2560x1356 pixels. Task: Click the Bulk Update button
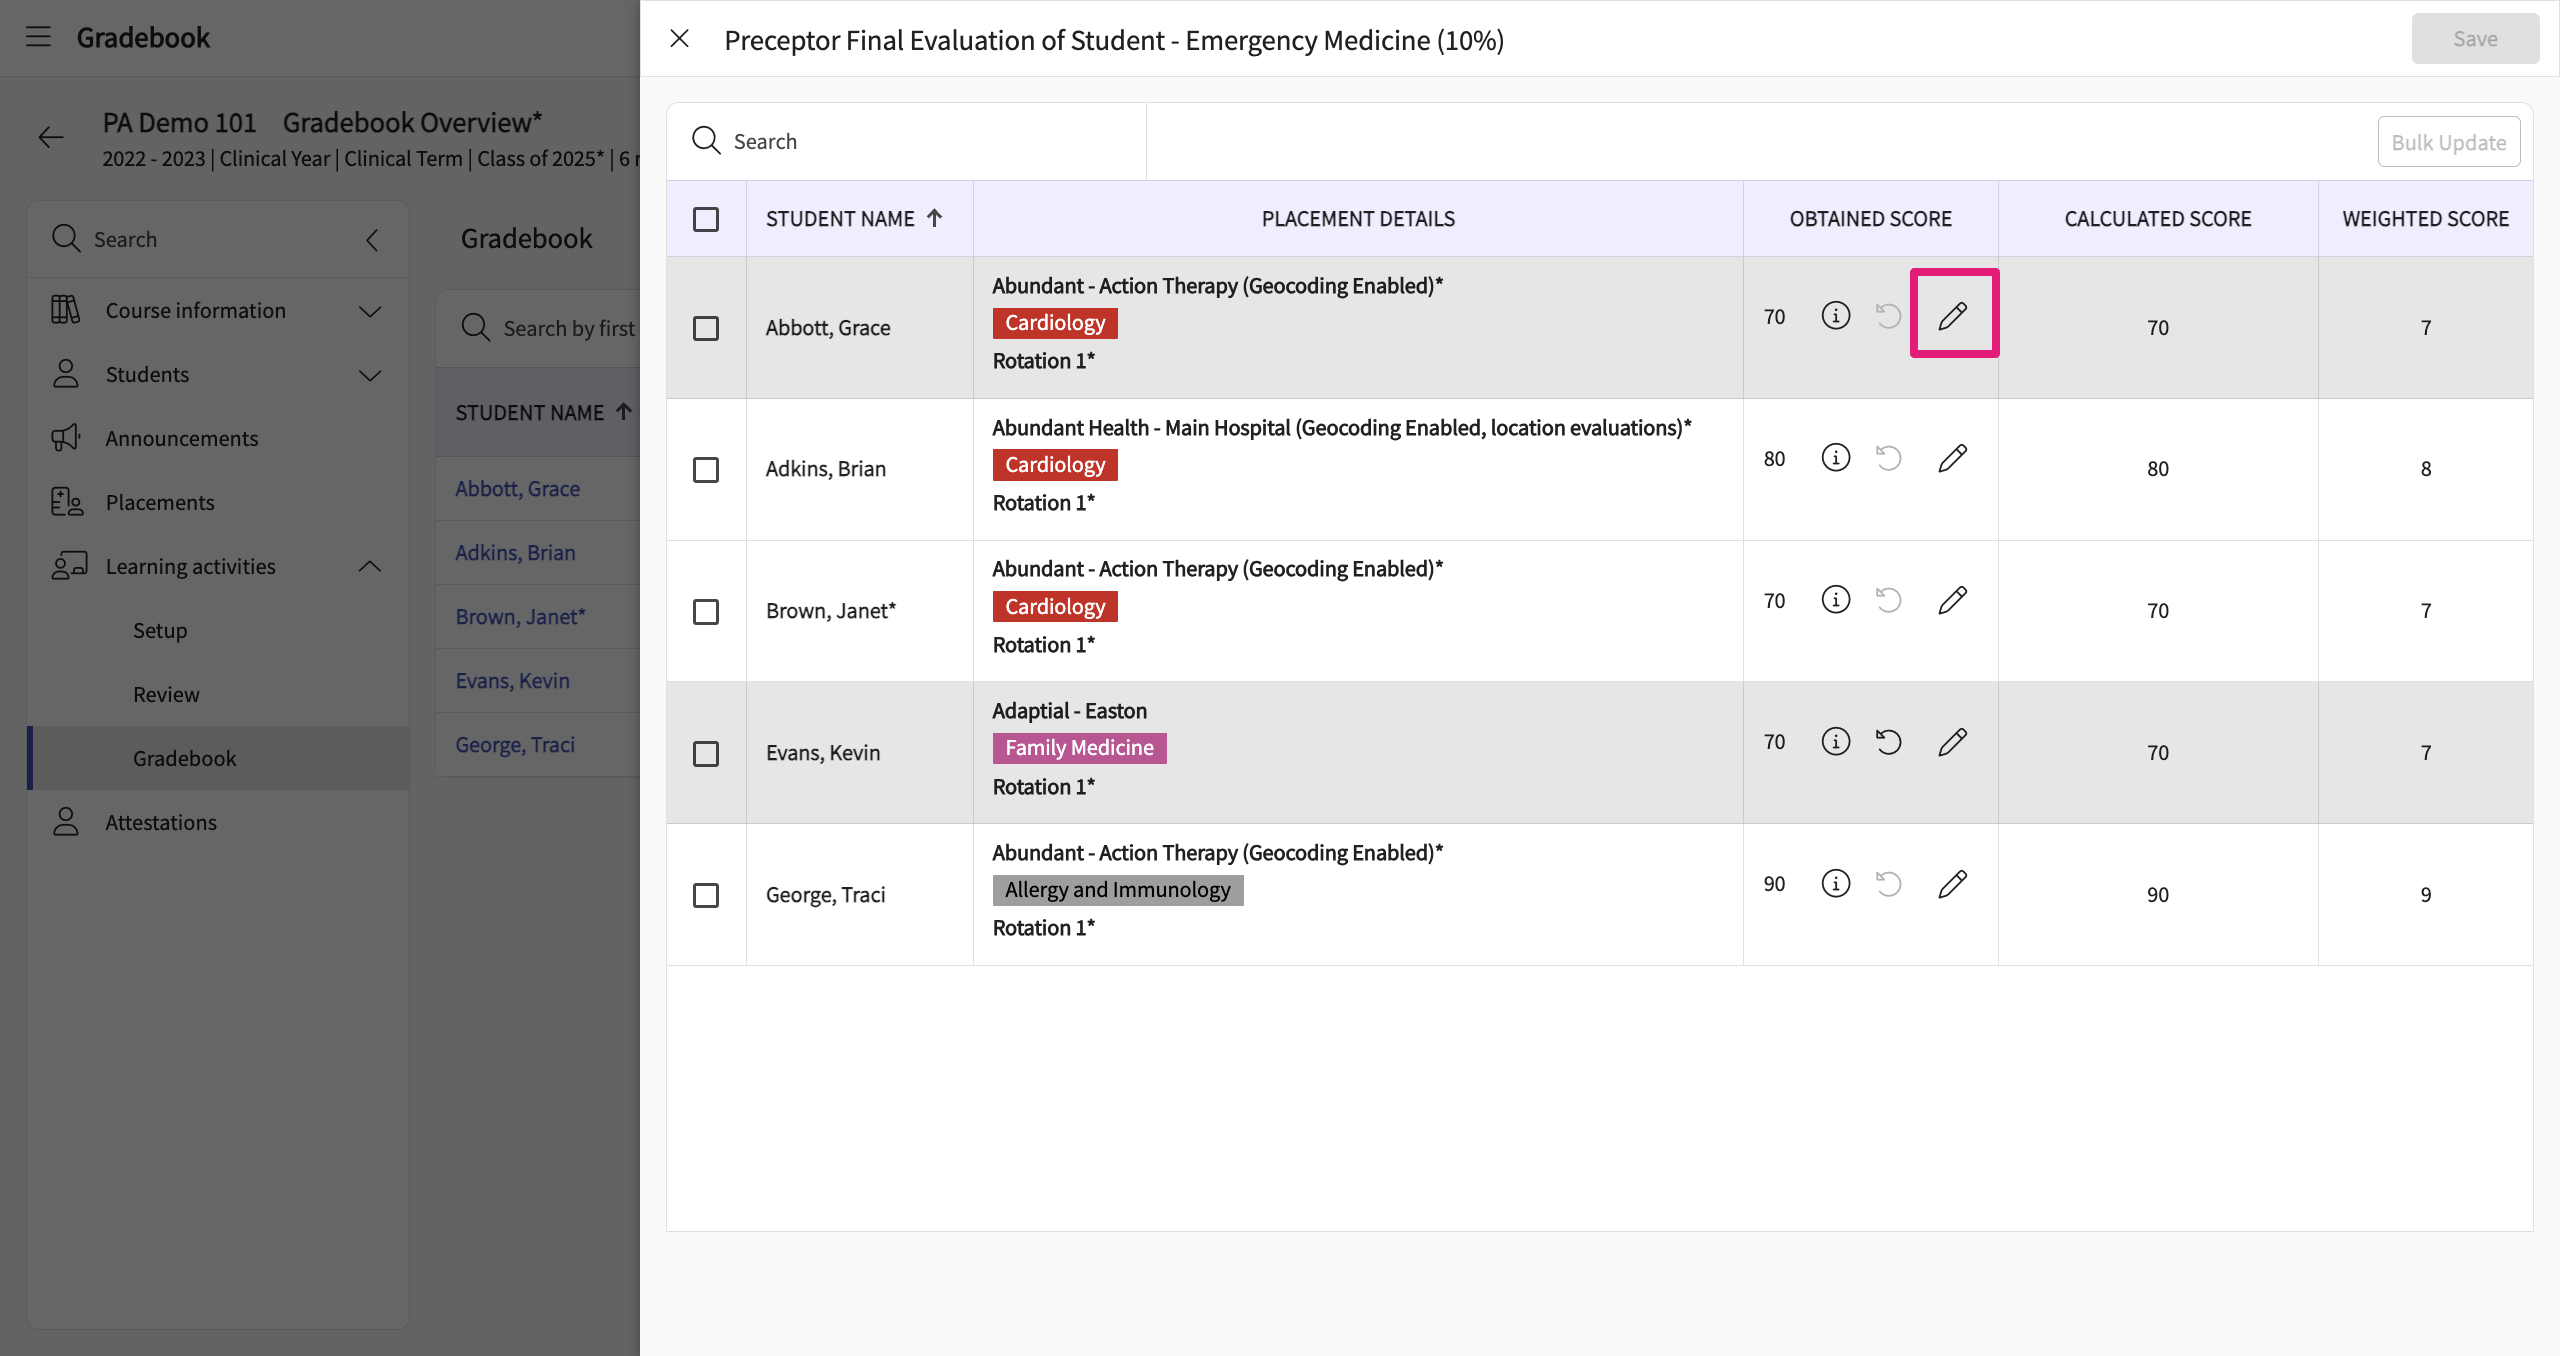click(x=2447, y=142)
